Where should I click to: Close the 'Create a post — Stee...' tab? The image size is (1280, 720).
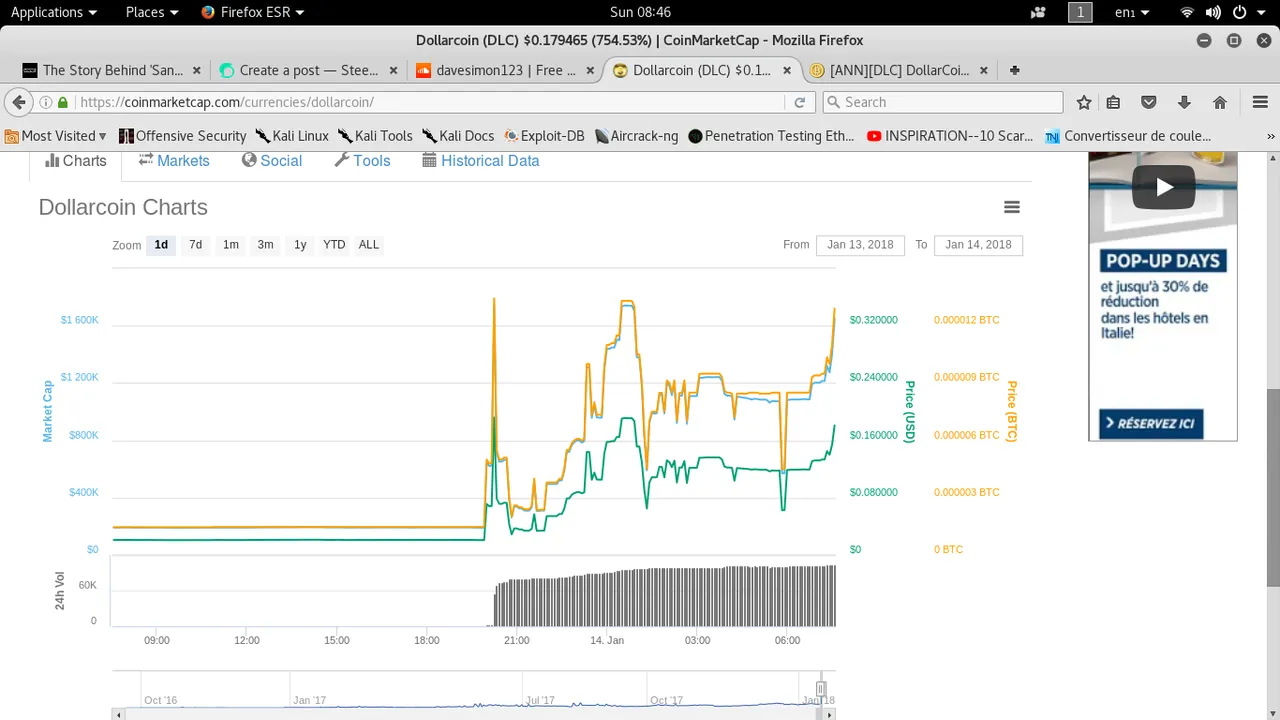tap(393, 70)
